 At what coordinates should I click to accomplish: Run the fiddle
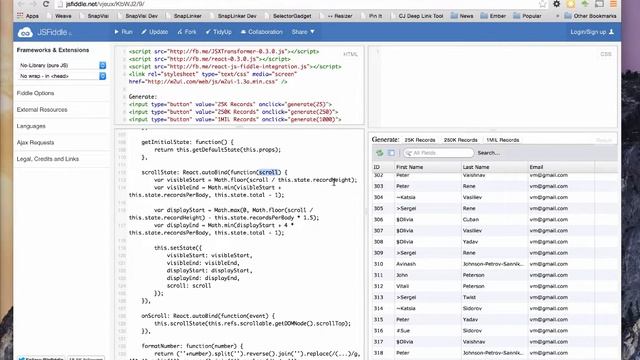click(x=123, y=32)
